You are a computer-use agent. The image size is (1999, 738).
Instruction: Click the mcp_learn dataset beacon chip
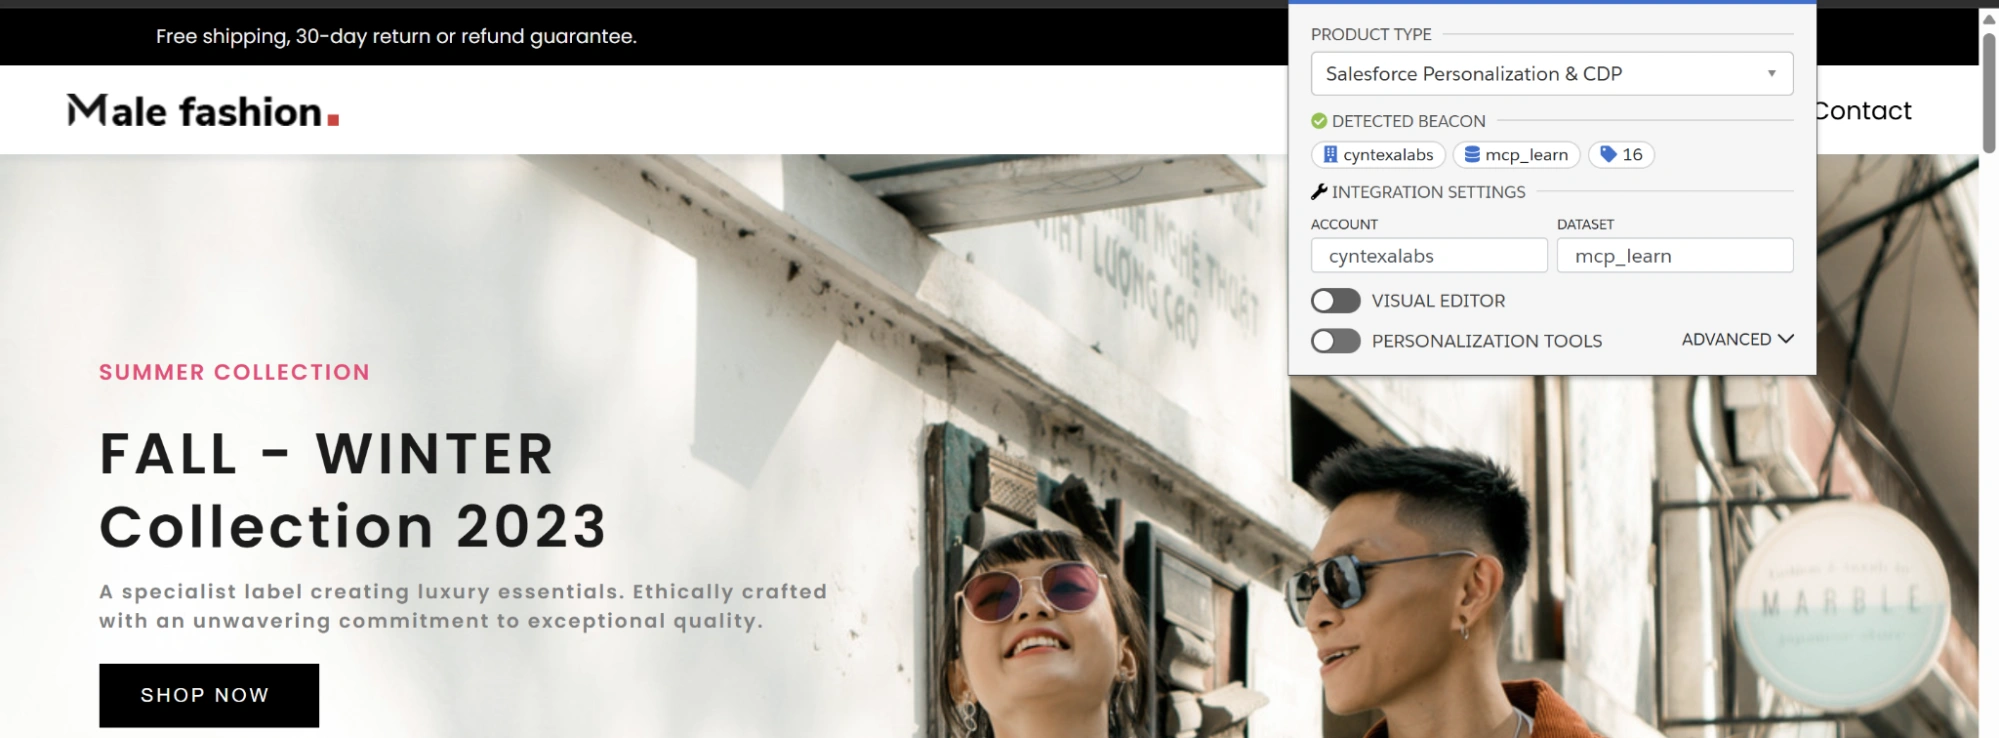pyautogui.click(x=1516, y=154)
